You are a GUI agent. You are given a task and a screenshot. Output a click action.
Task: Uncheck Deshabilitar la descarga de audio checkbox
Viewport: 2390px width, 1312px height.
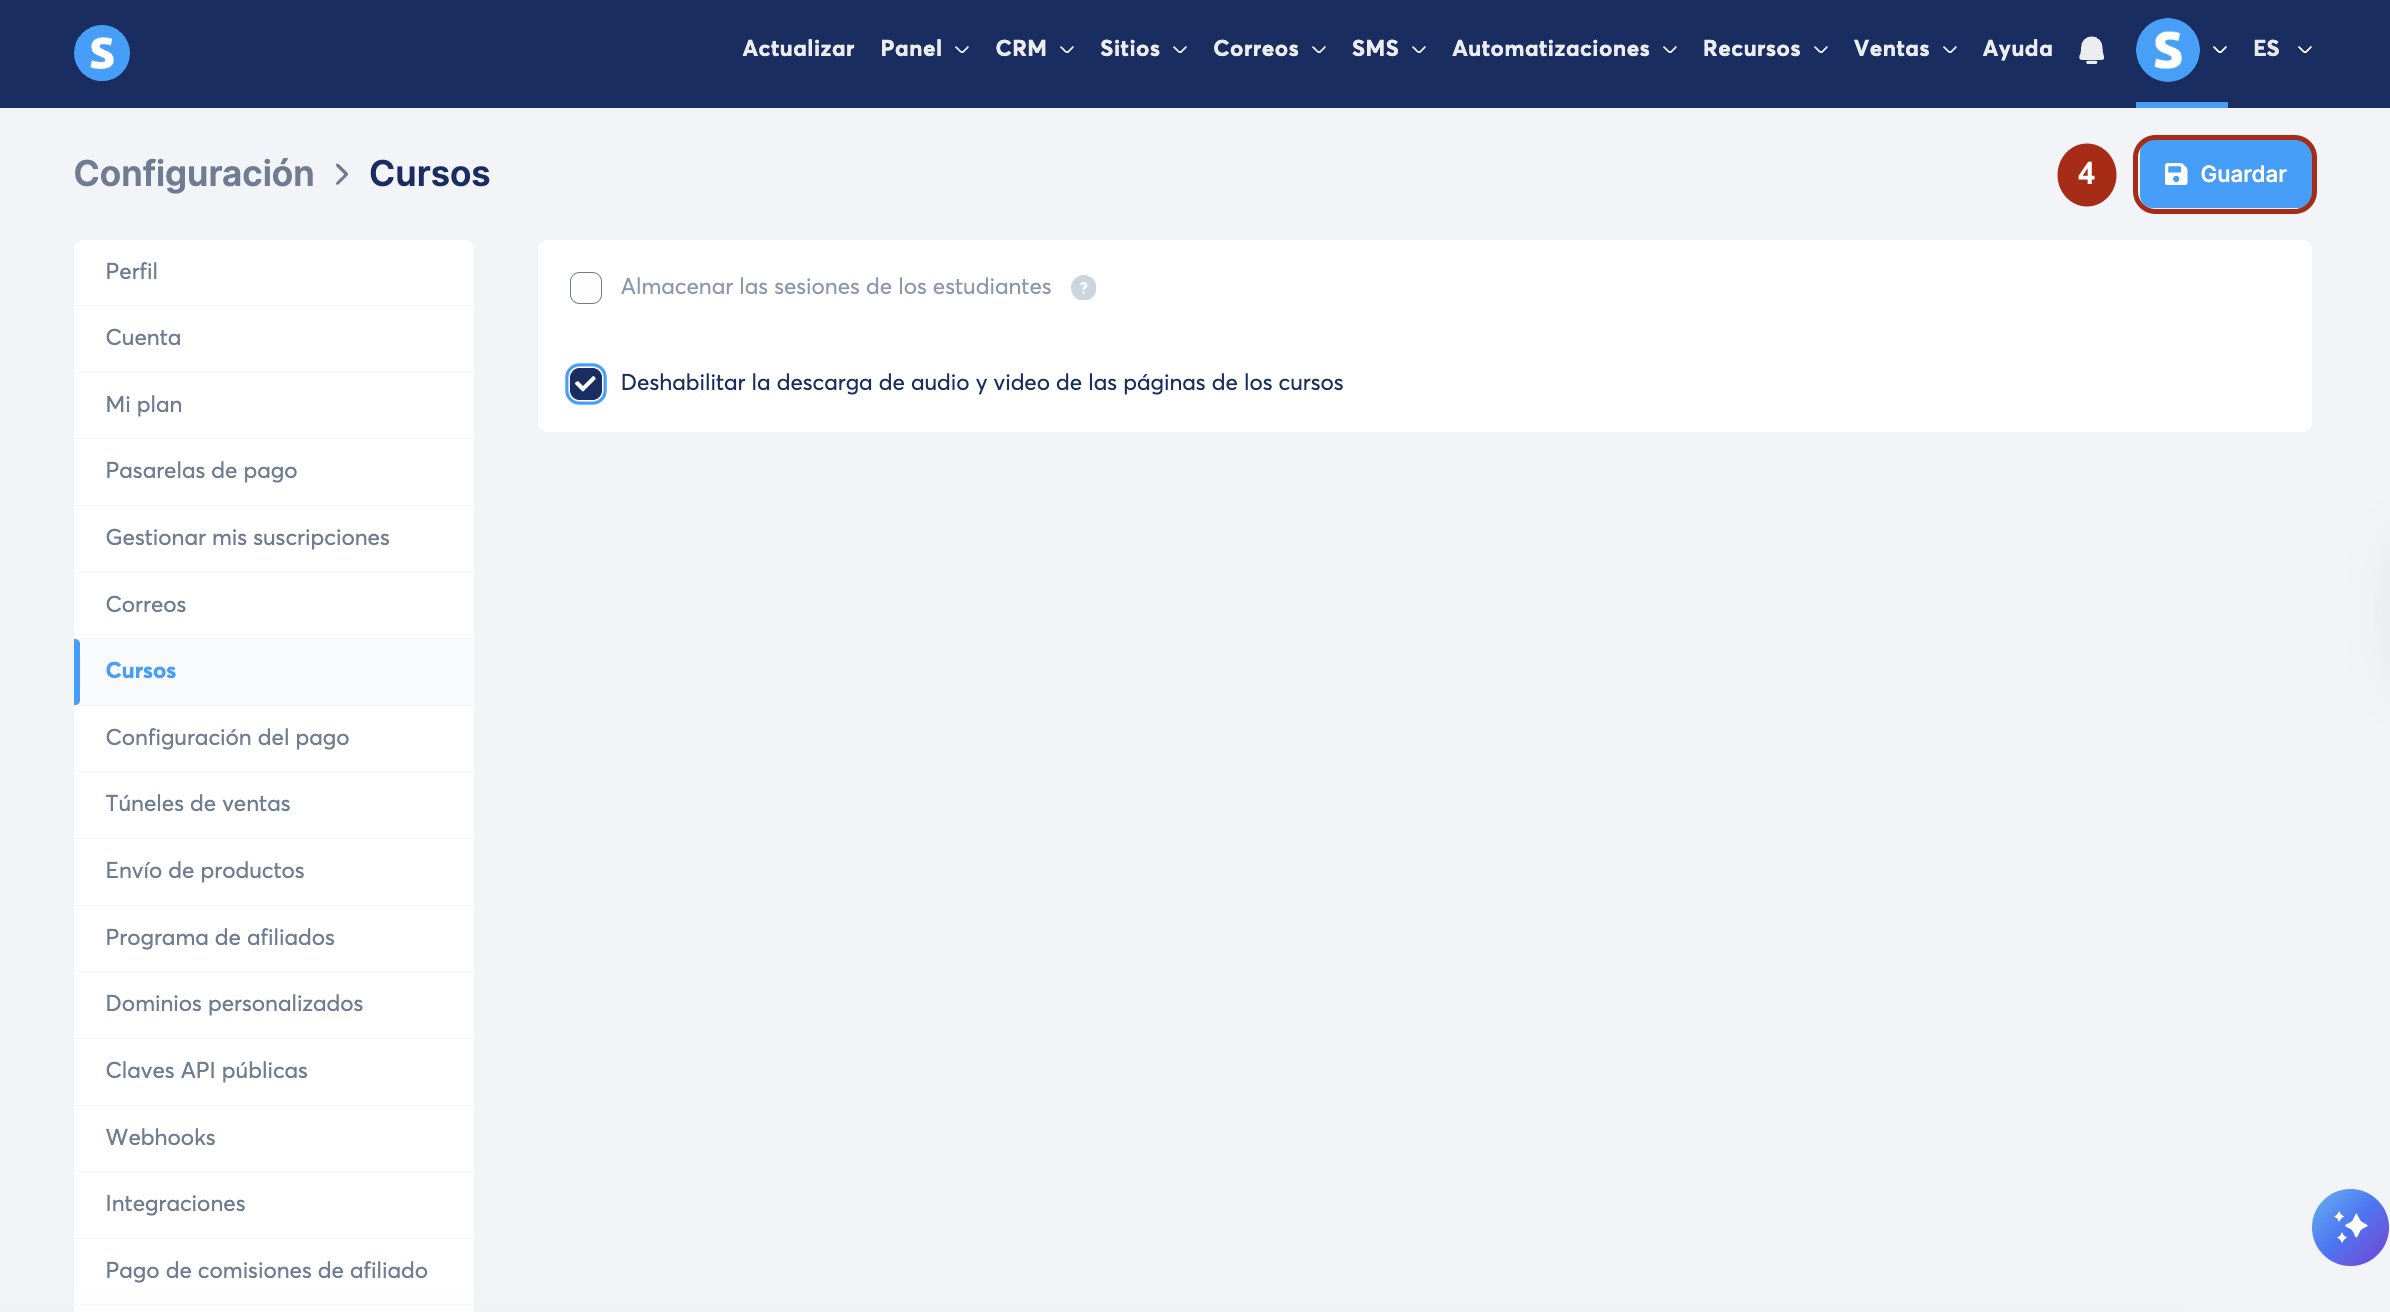point(586,384)
